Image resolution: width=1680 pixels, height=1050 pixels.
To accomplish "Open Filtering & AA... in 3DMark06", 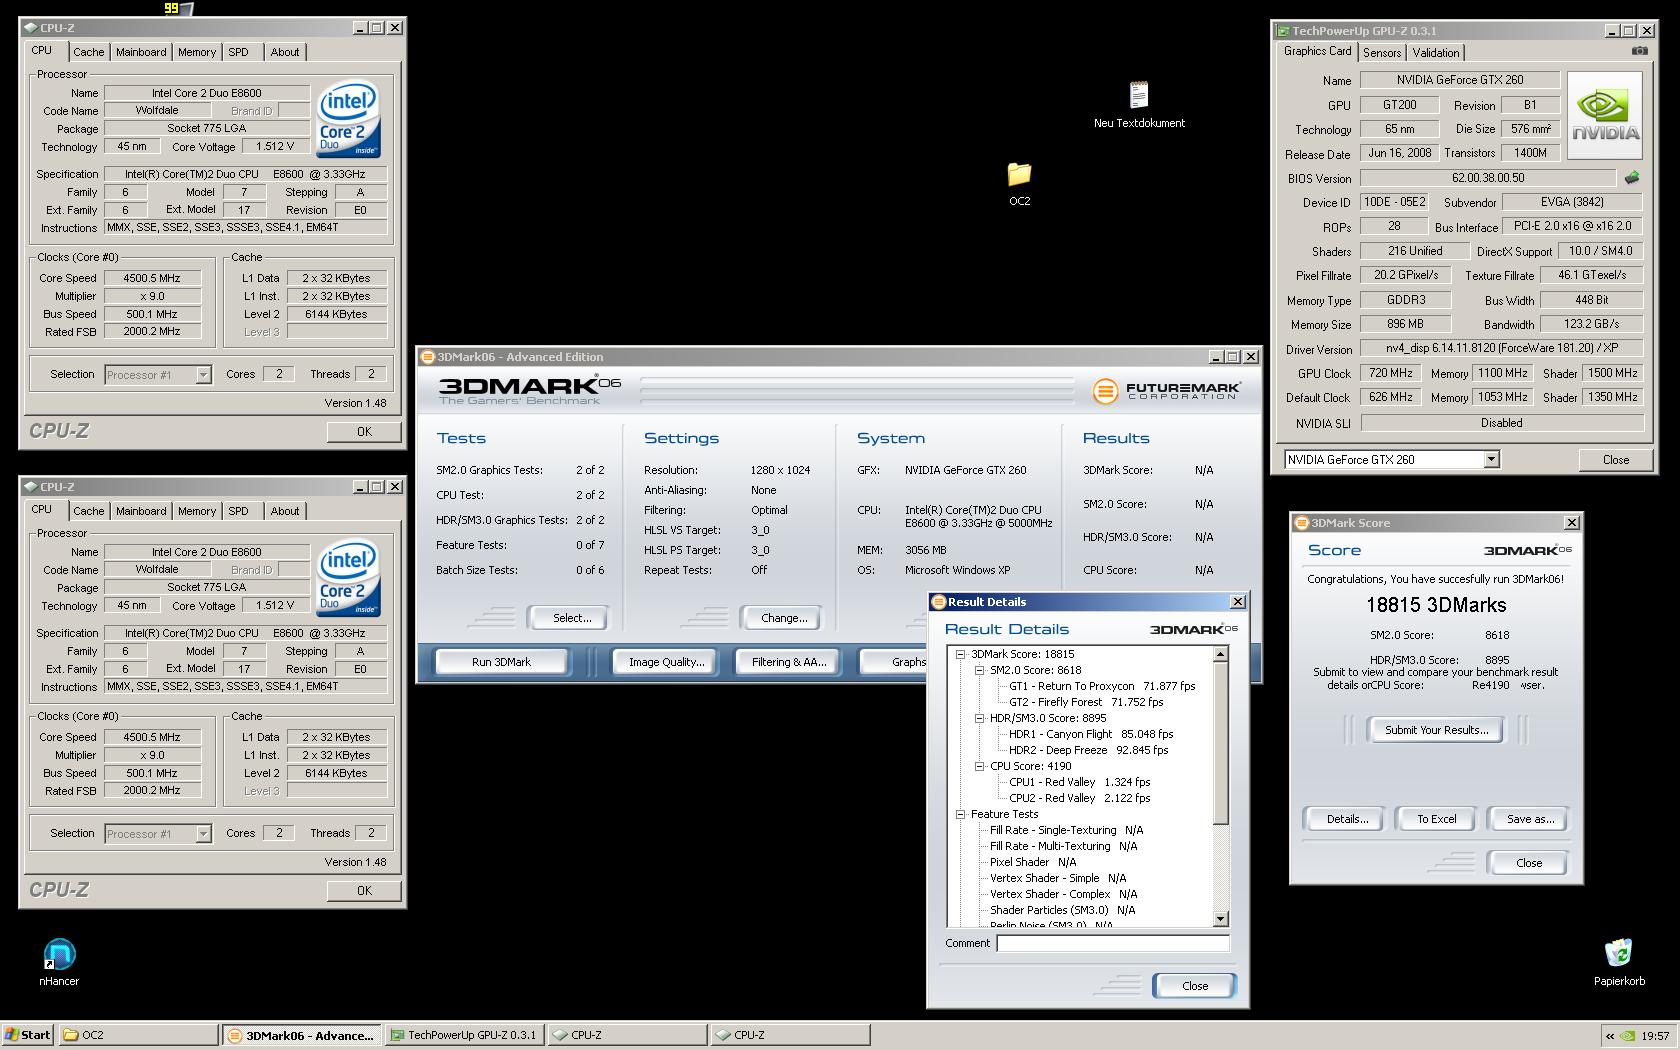I will 789,662.
